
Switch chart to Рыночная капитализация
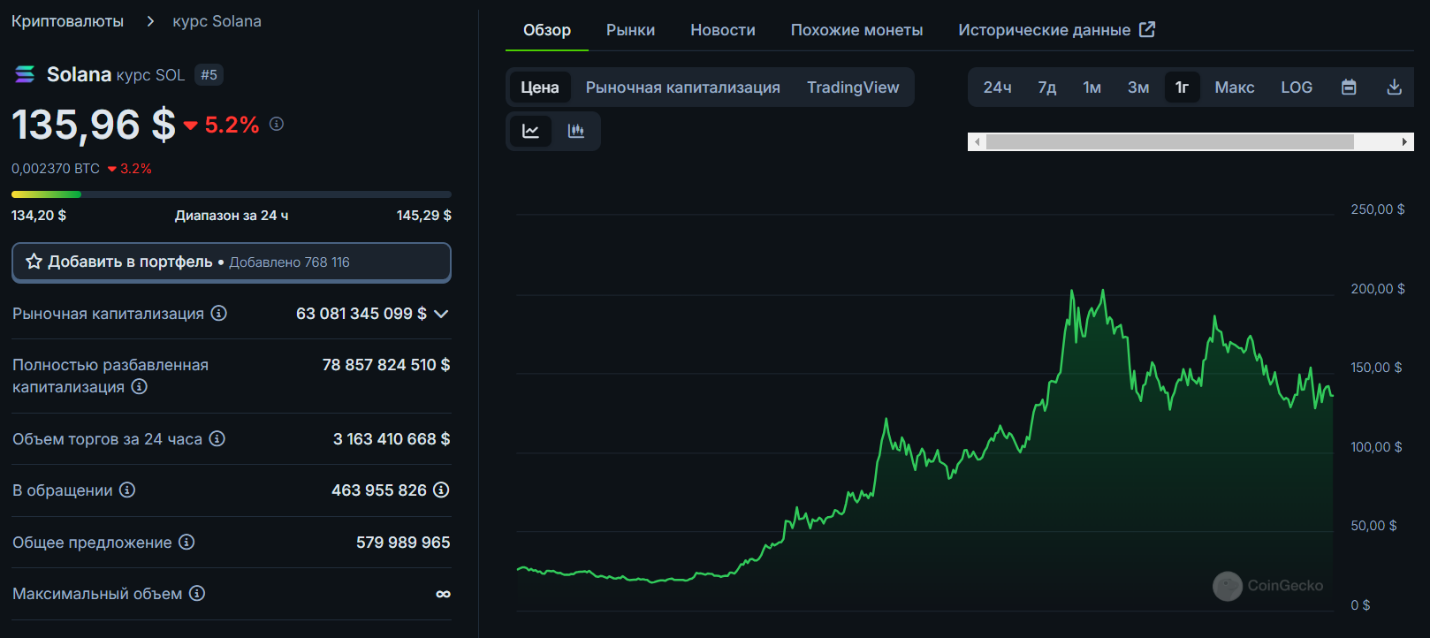(682, 88)
